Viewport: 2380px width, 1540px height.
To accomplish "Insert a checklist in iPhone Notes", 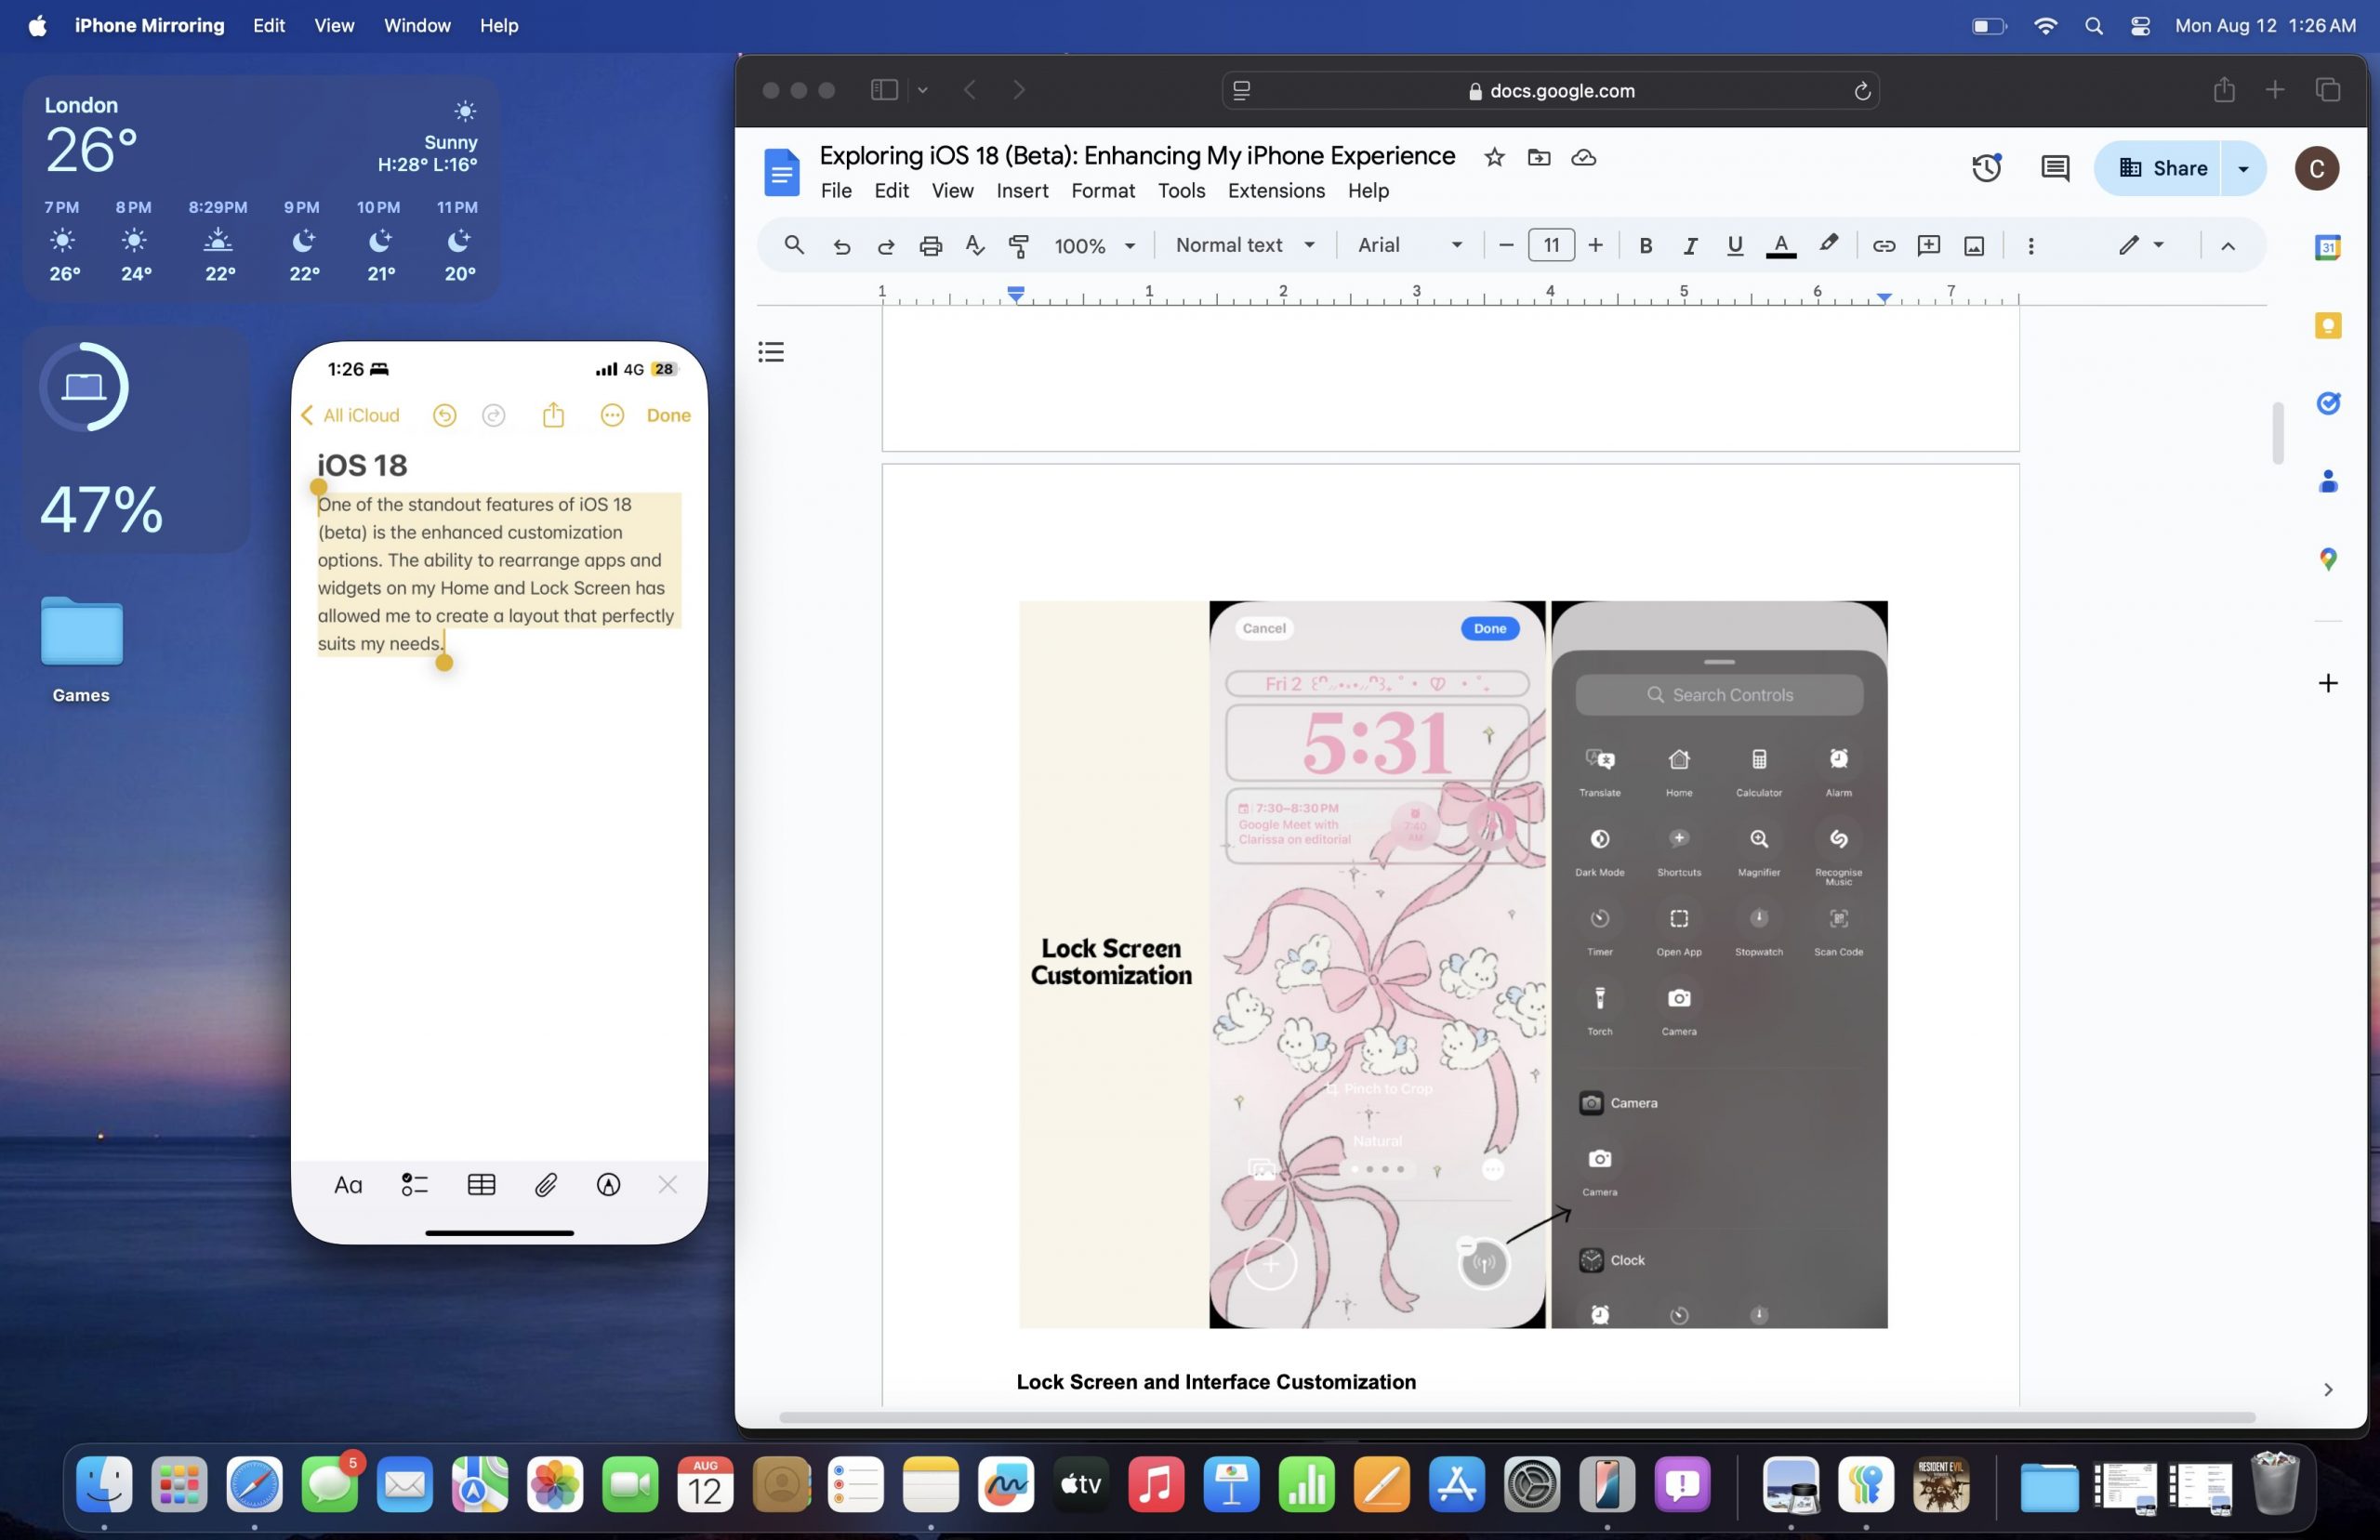I will [414, 1185].
